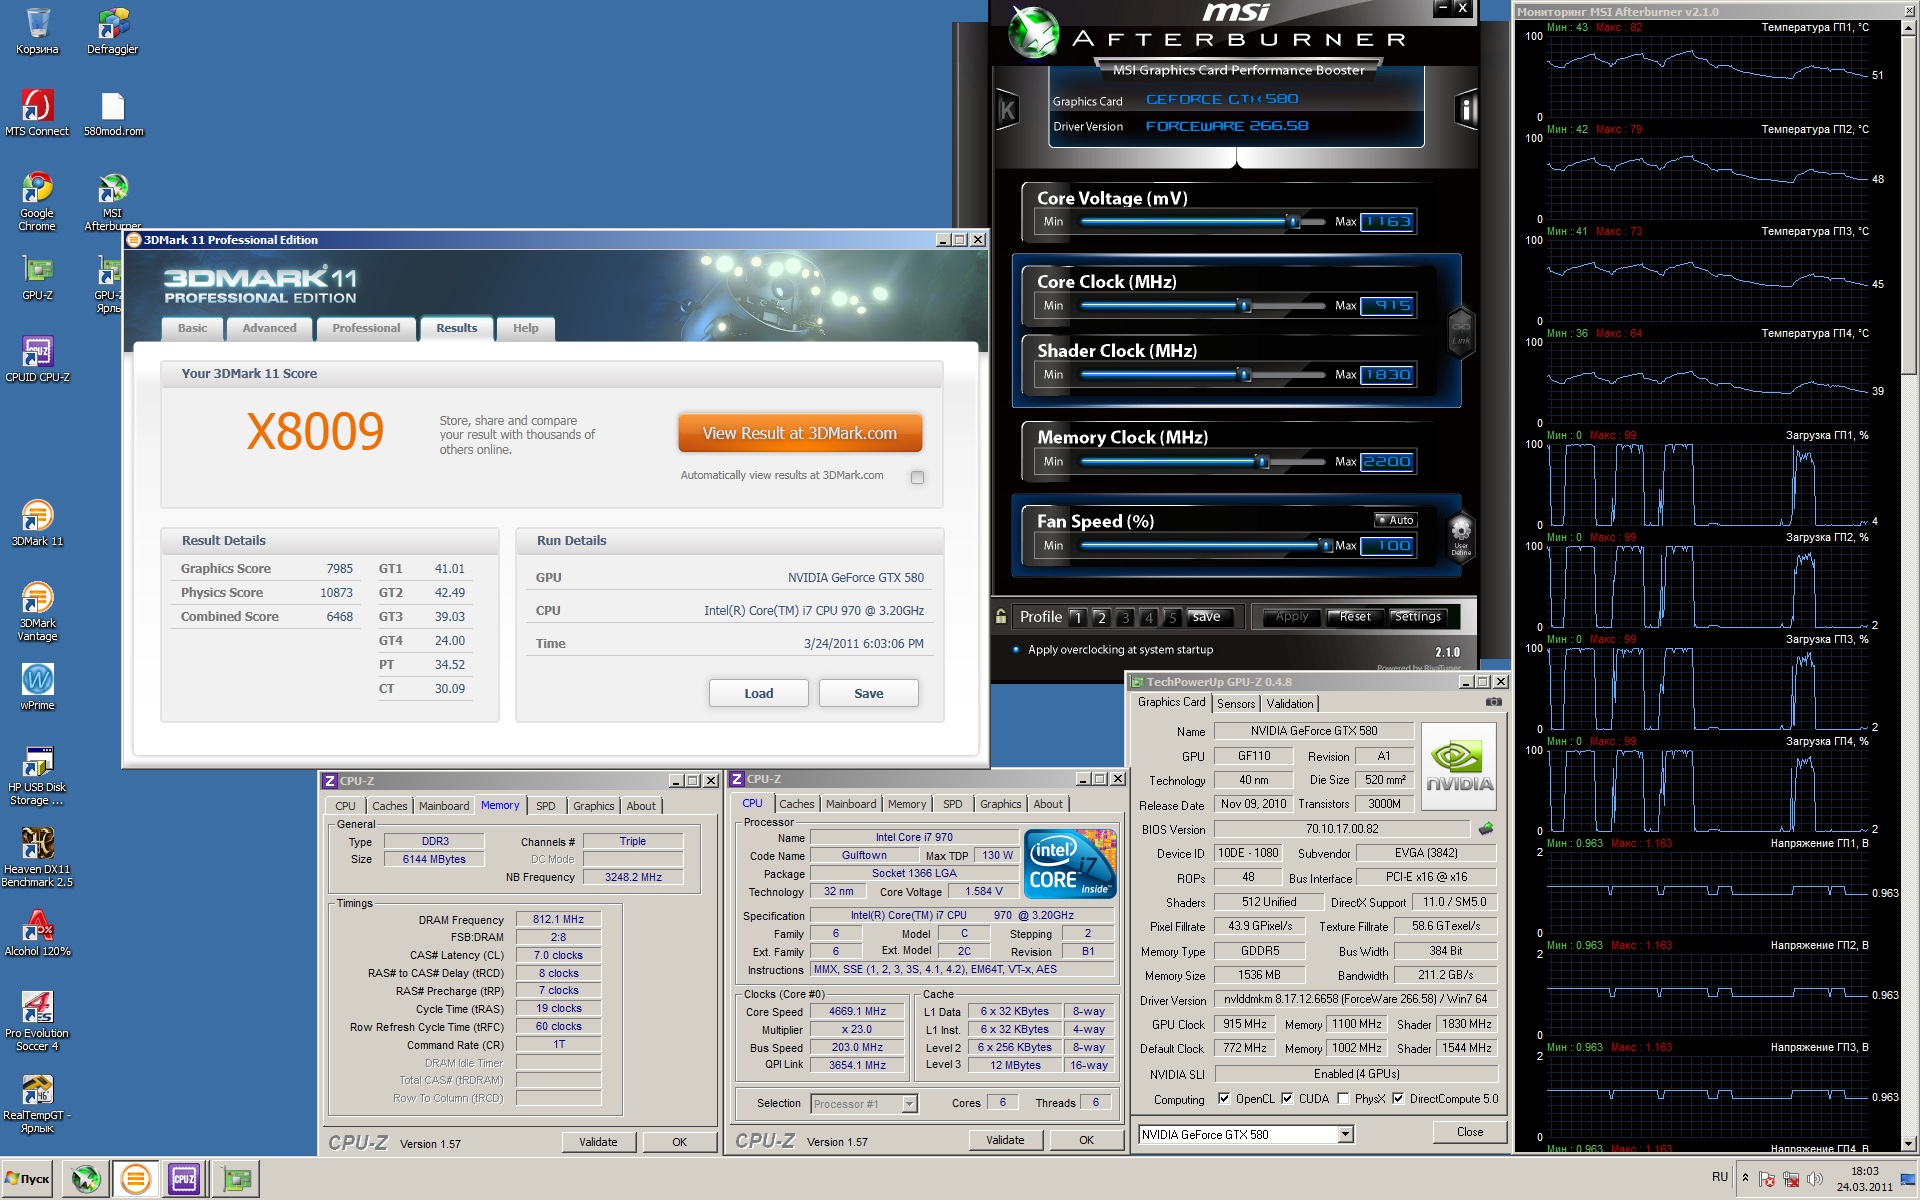Click the GPU-Z camera screenshot icon
The width and height of the screenshot is (1920, 1200).
(x=1493, y=702)
